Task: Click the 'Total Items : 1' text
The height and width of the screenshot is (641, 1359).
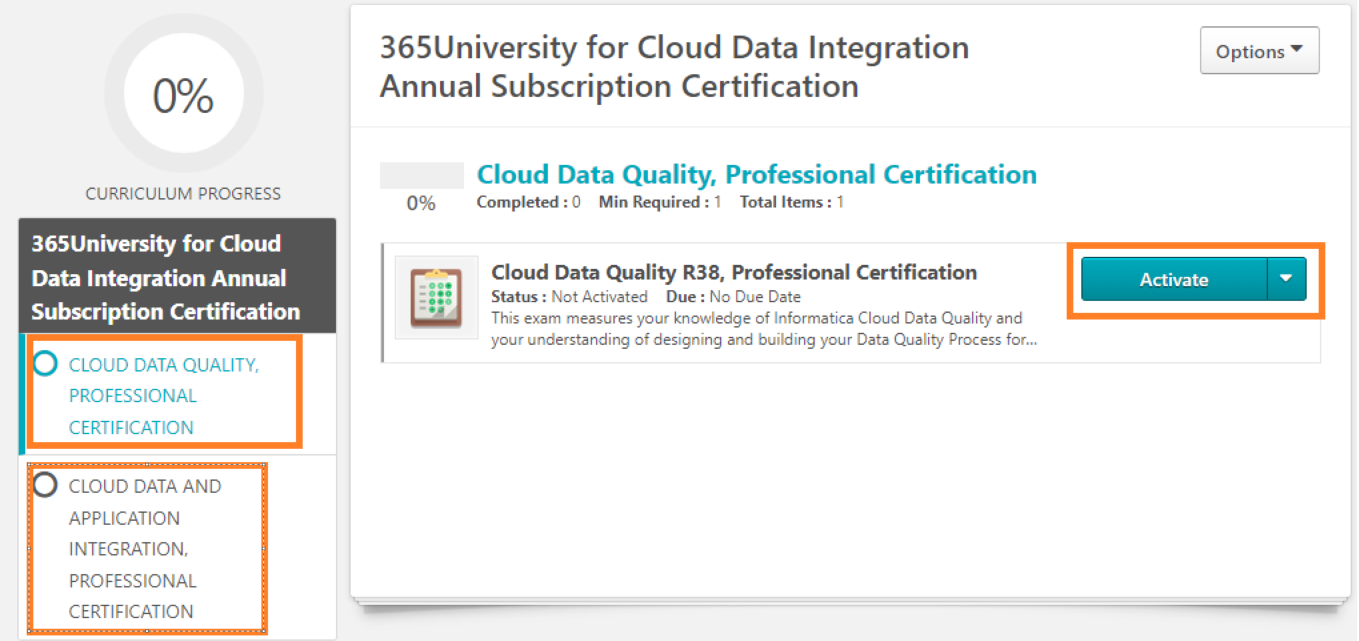Action: click(x=792, y=202)
